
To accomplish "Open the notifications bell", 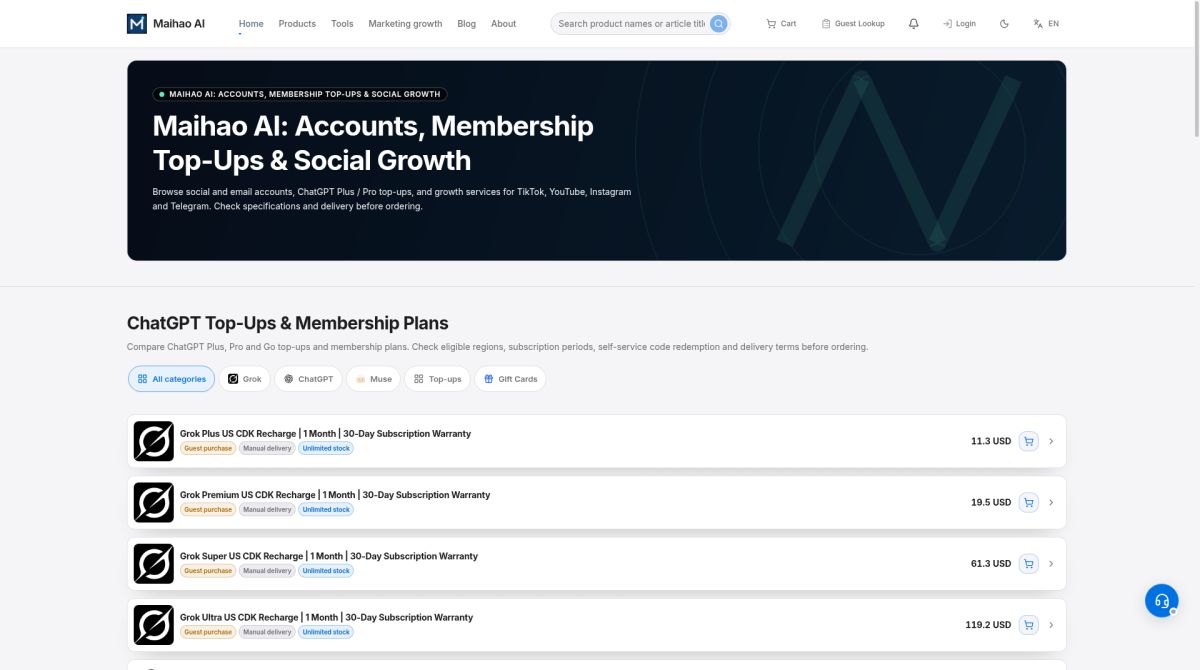I will (913, 23).
